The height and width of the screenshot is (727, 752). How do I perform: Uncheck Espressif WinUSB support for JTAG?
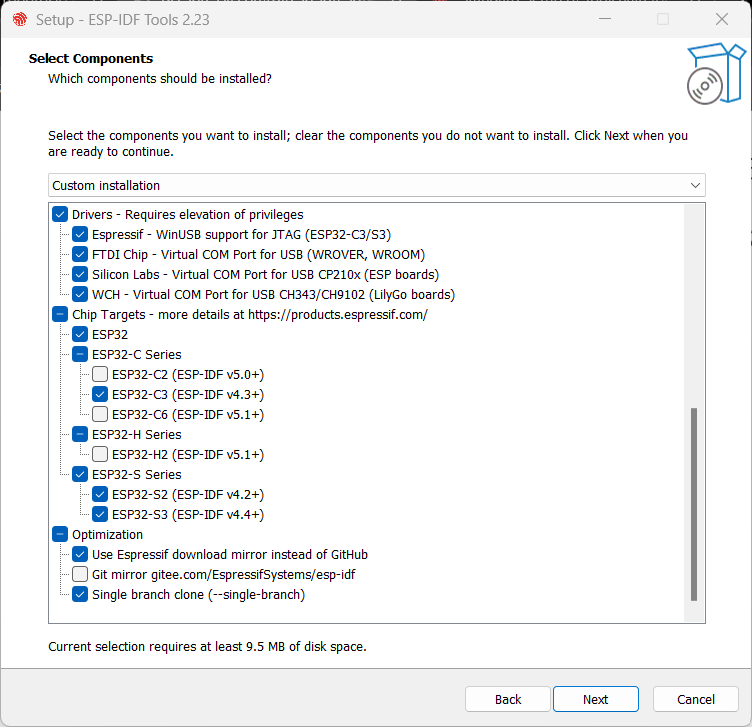coord(80,235)
